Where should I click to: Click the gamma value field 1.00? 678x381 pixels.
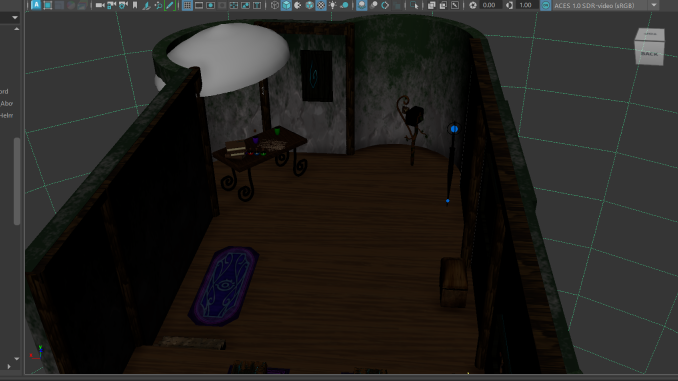click(x=525, y=5)
